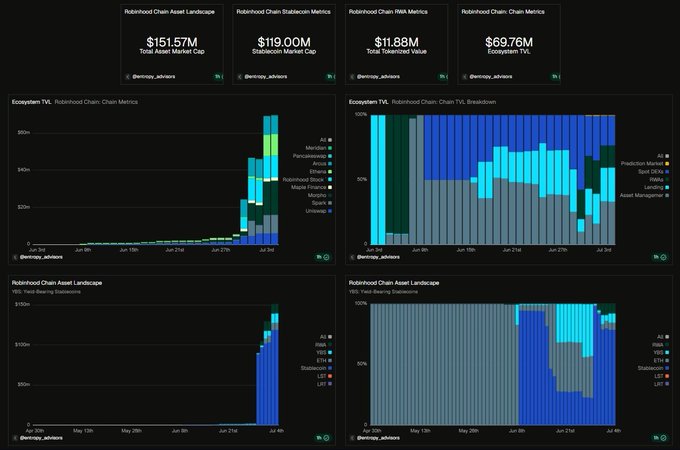Click query icon under Chain TVL Breakdown chart

[352, 257]
